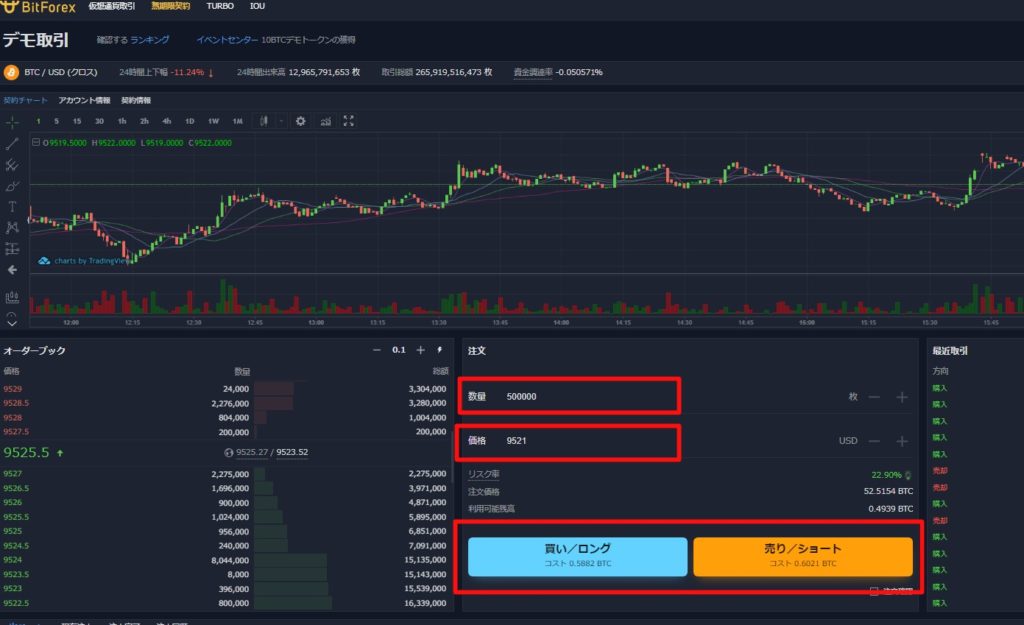Click the mark price 9523.52
1024x625 pixels.
coord(292,452)
